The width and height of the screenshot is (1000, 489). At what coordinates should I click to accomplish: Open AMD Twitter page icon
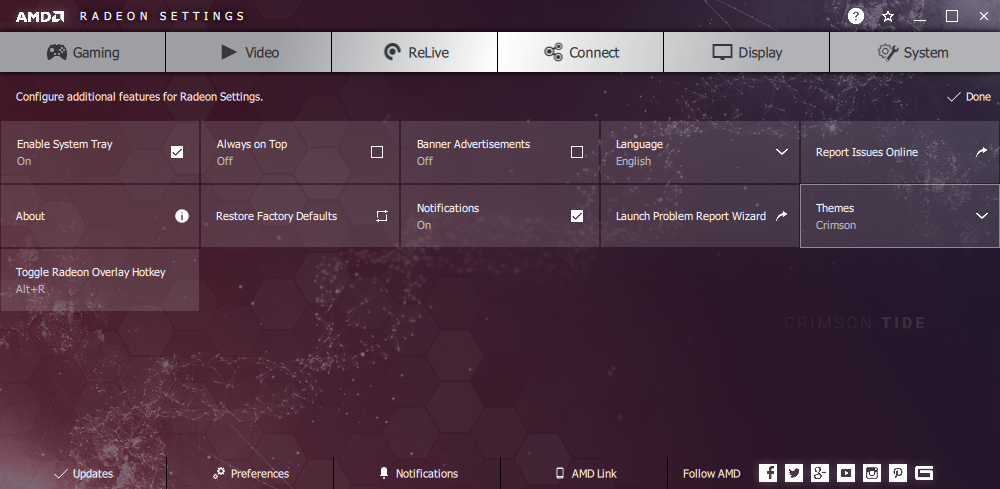(794, 473)
